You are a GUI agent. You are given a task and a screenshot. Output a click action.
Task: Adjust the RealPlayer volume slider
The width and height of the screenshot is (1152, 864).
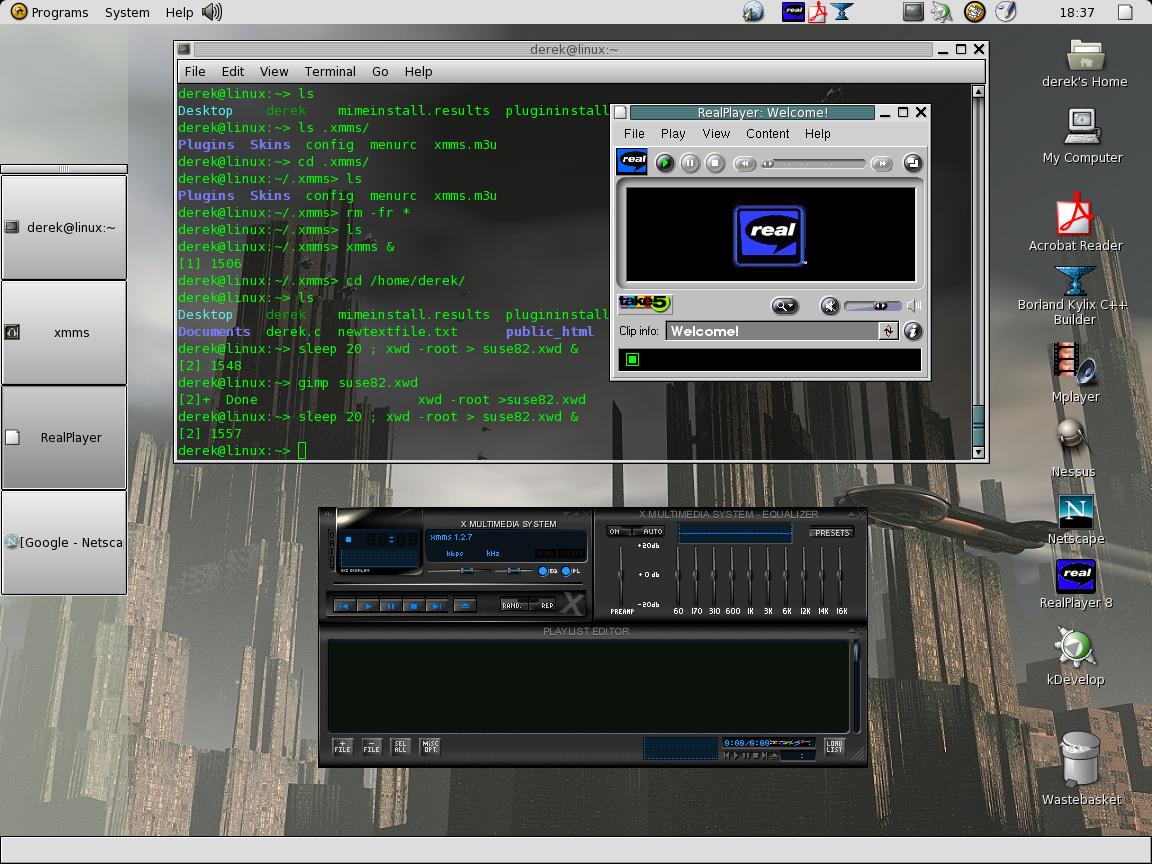click(x=873, y=306)
